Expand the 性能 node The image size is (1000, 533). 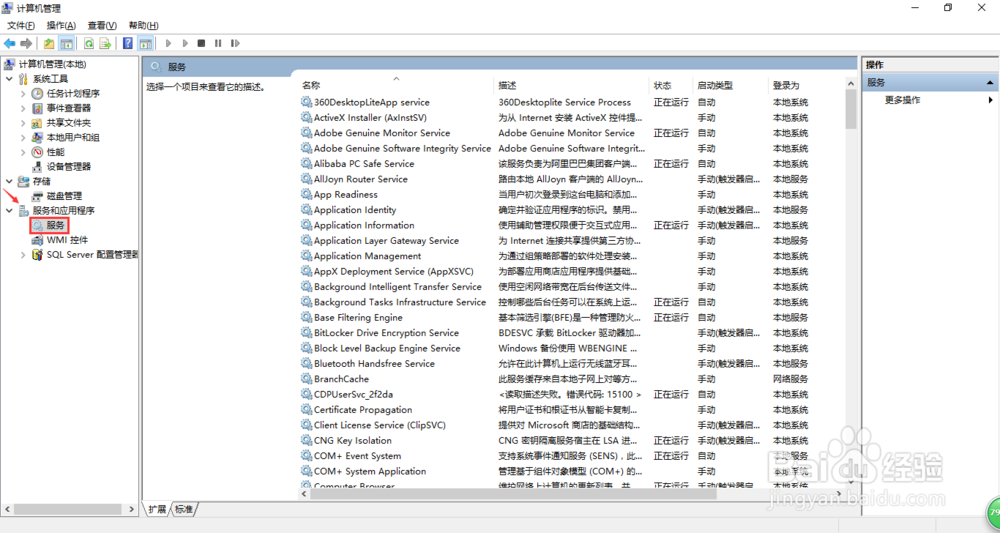point(23,152)
